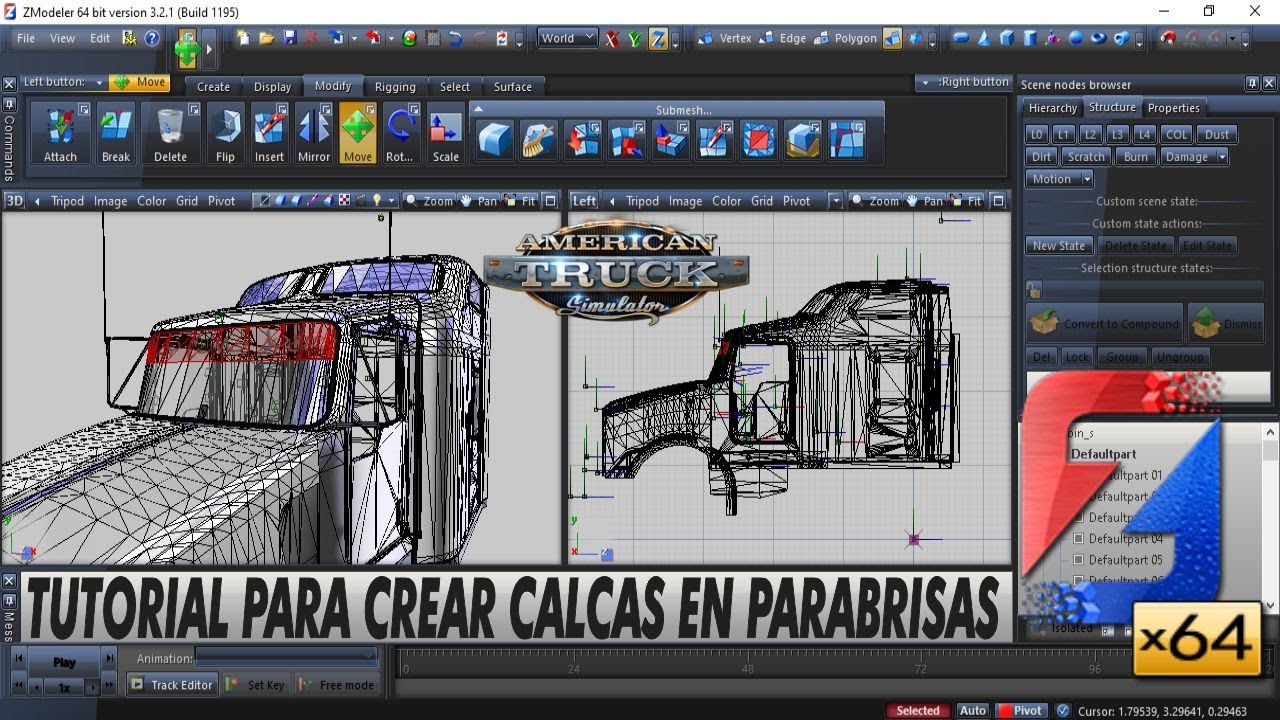
Task: Click the Set Key button
Action: coord(256,685)
